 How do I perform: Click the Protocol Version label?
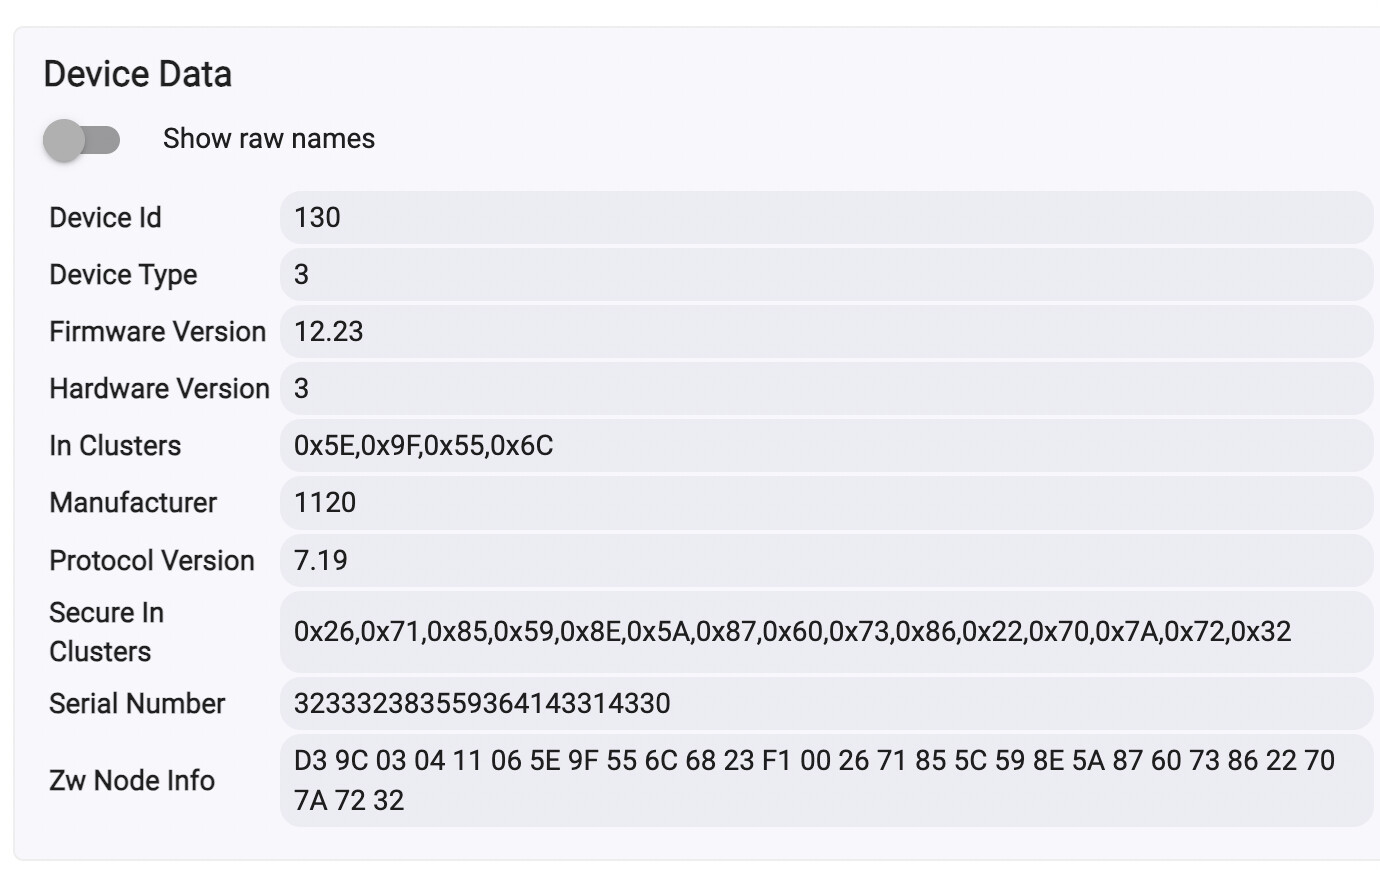click(x=152, y=560)
